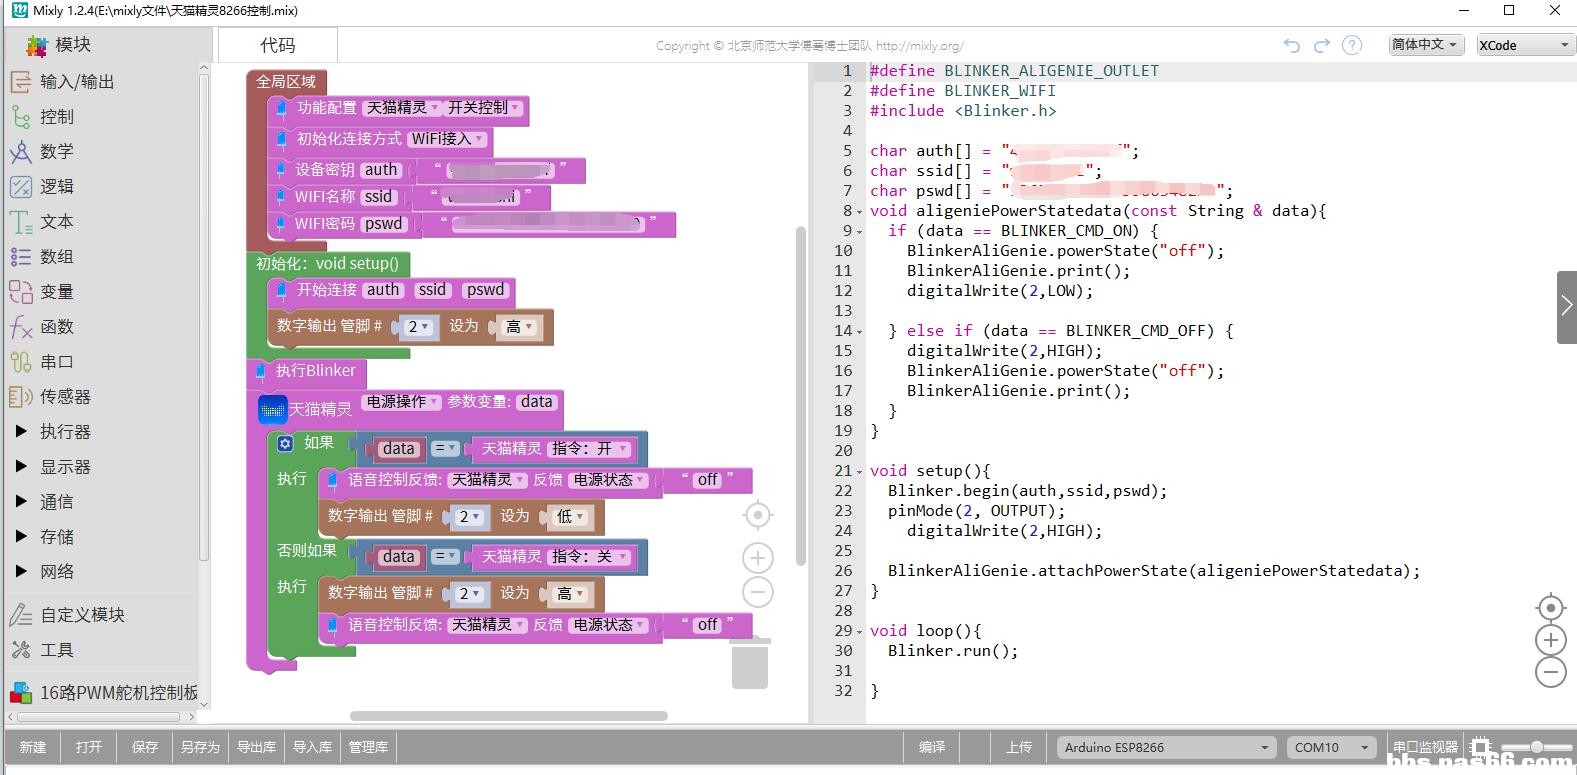Zoom in on the block workspace
The width and height of the screenshot is (1577, 775).
pyautogui.click(x=758, y=558)
